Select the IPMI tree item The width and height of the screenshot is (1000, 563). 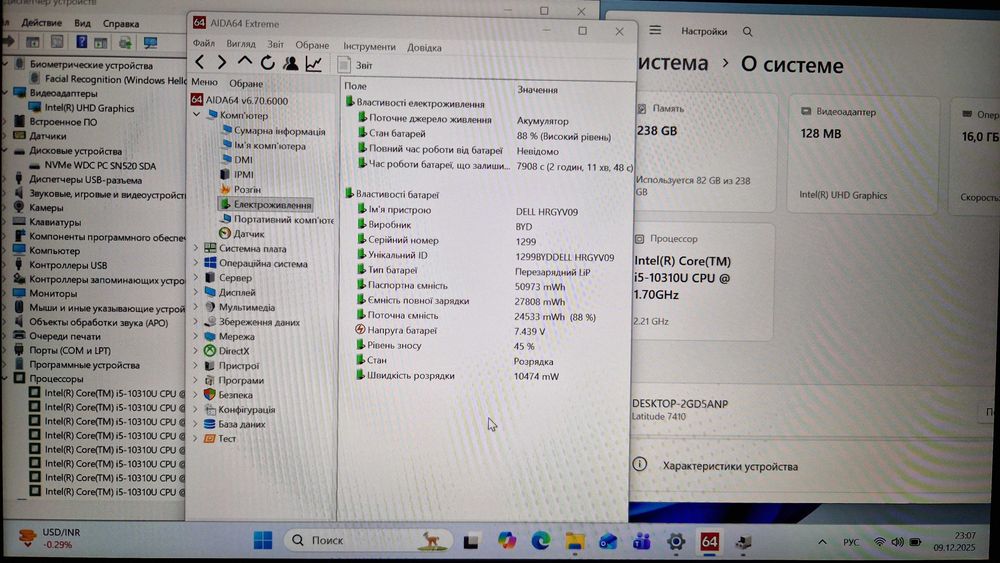(237, 174)
